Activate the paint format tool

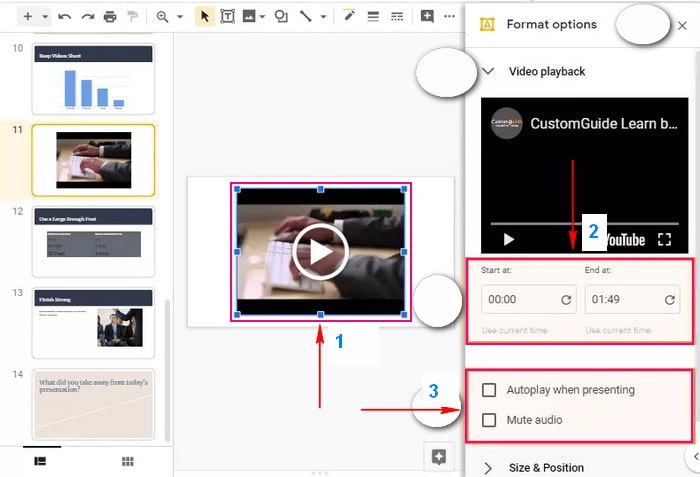(133, 17)
